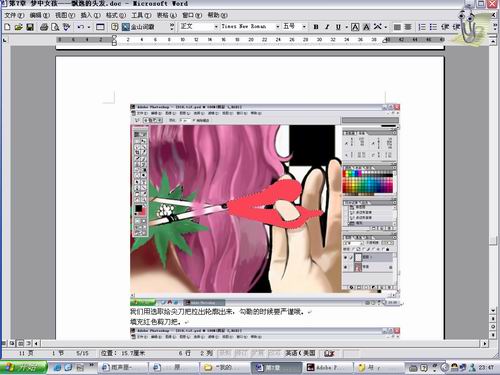Screen dimensions: 500x375
Task: Open the 五号 font size dropdown
Action: coord(304,27)
